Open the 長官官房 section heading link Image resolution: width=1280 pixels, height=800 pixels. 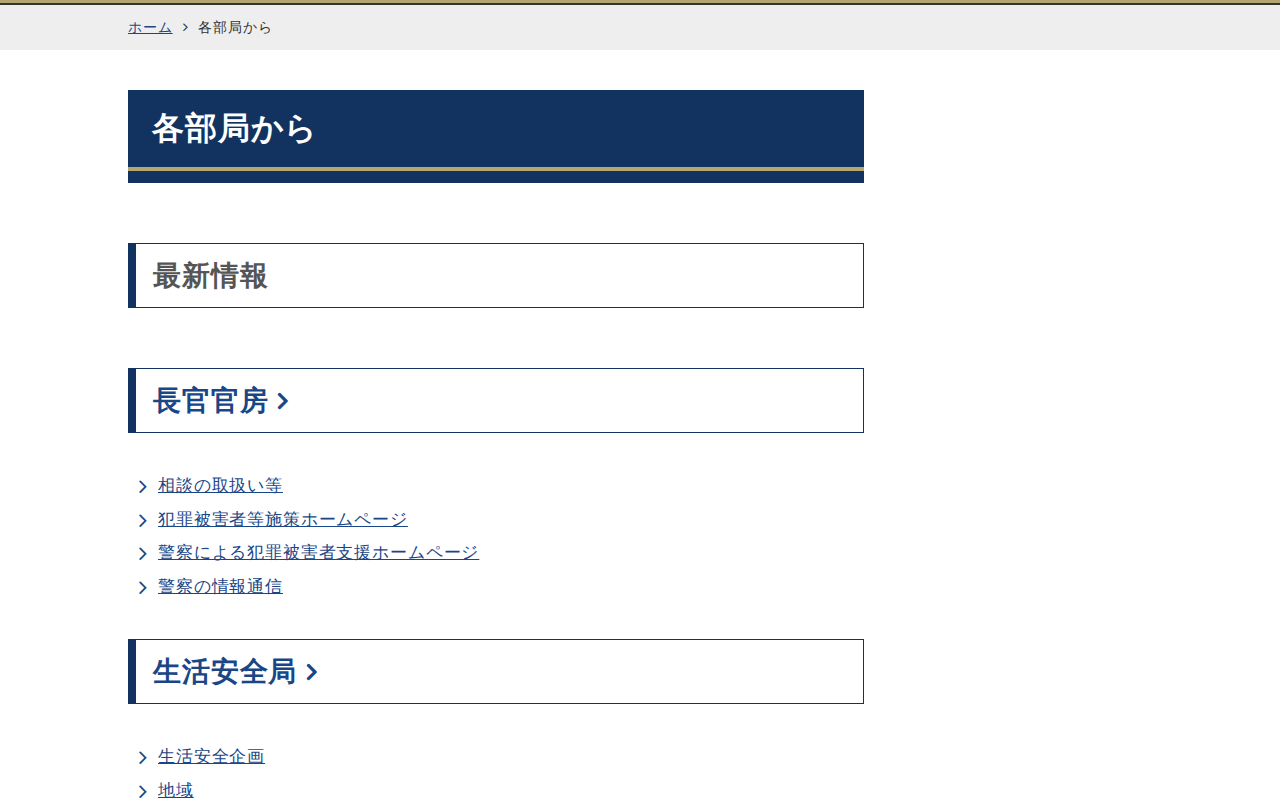point(221,401)
